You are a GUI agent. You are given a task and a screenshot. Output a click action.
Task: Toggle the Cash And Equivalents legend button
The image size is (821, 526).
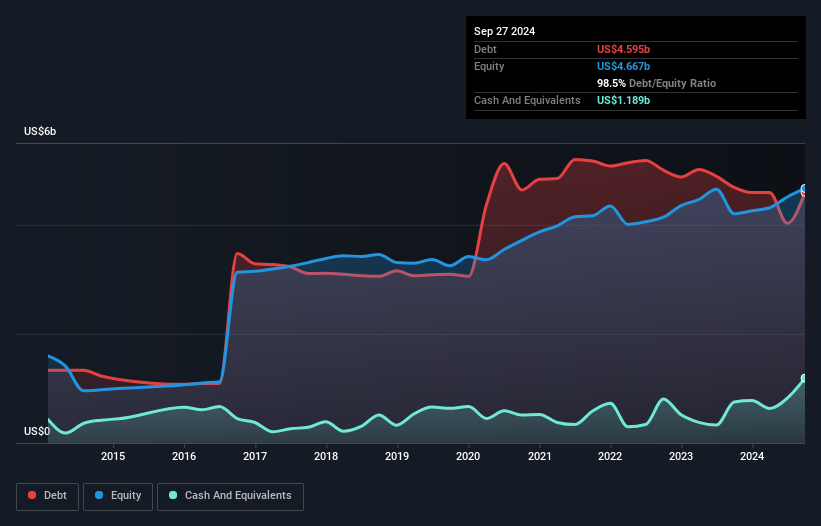tap(230, 496)
